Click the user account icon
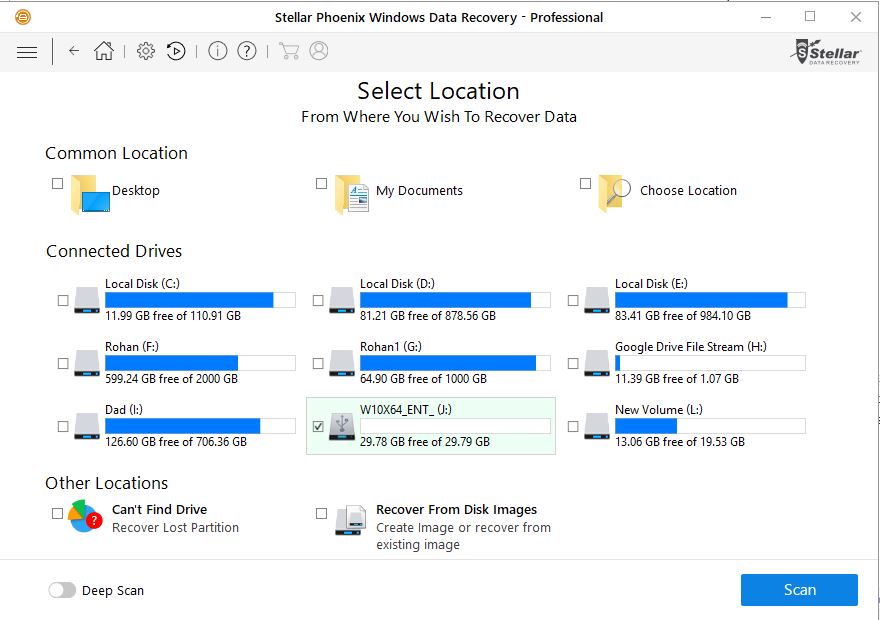The width and height of the screenshot is (880, 620). click(319, 51)
